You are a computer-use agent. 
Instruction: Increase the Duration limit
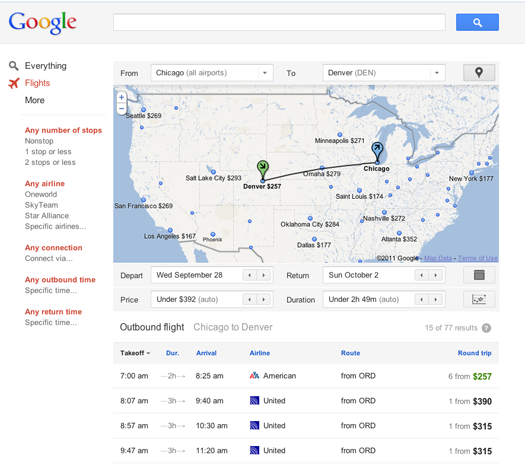coord(436,299)
